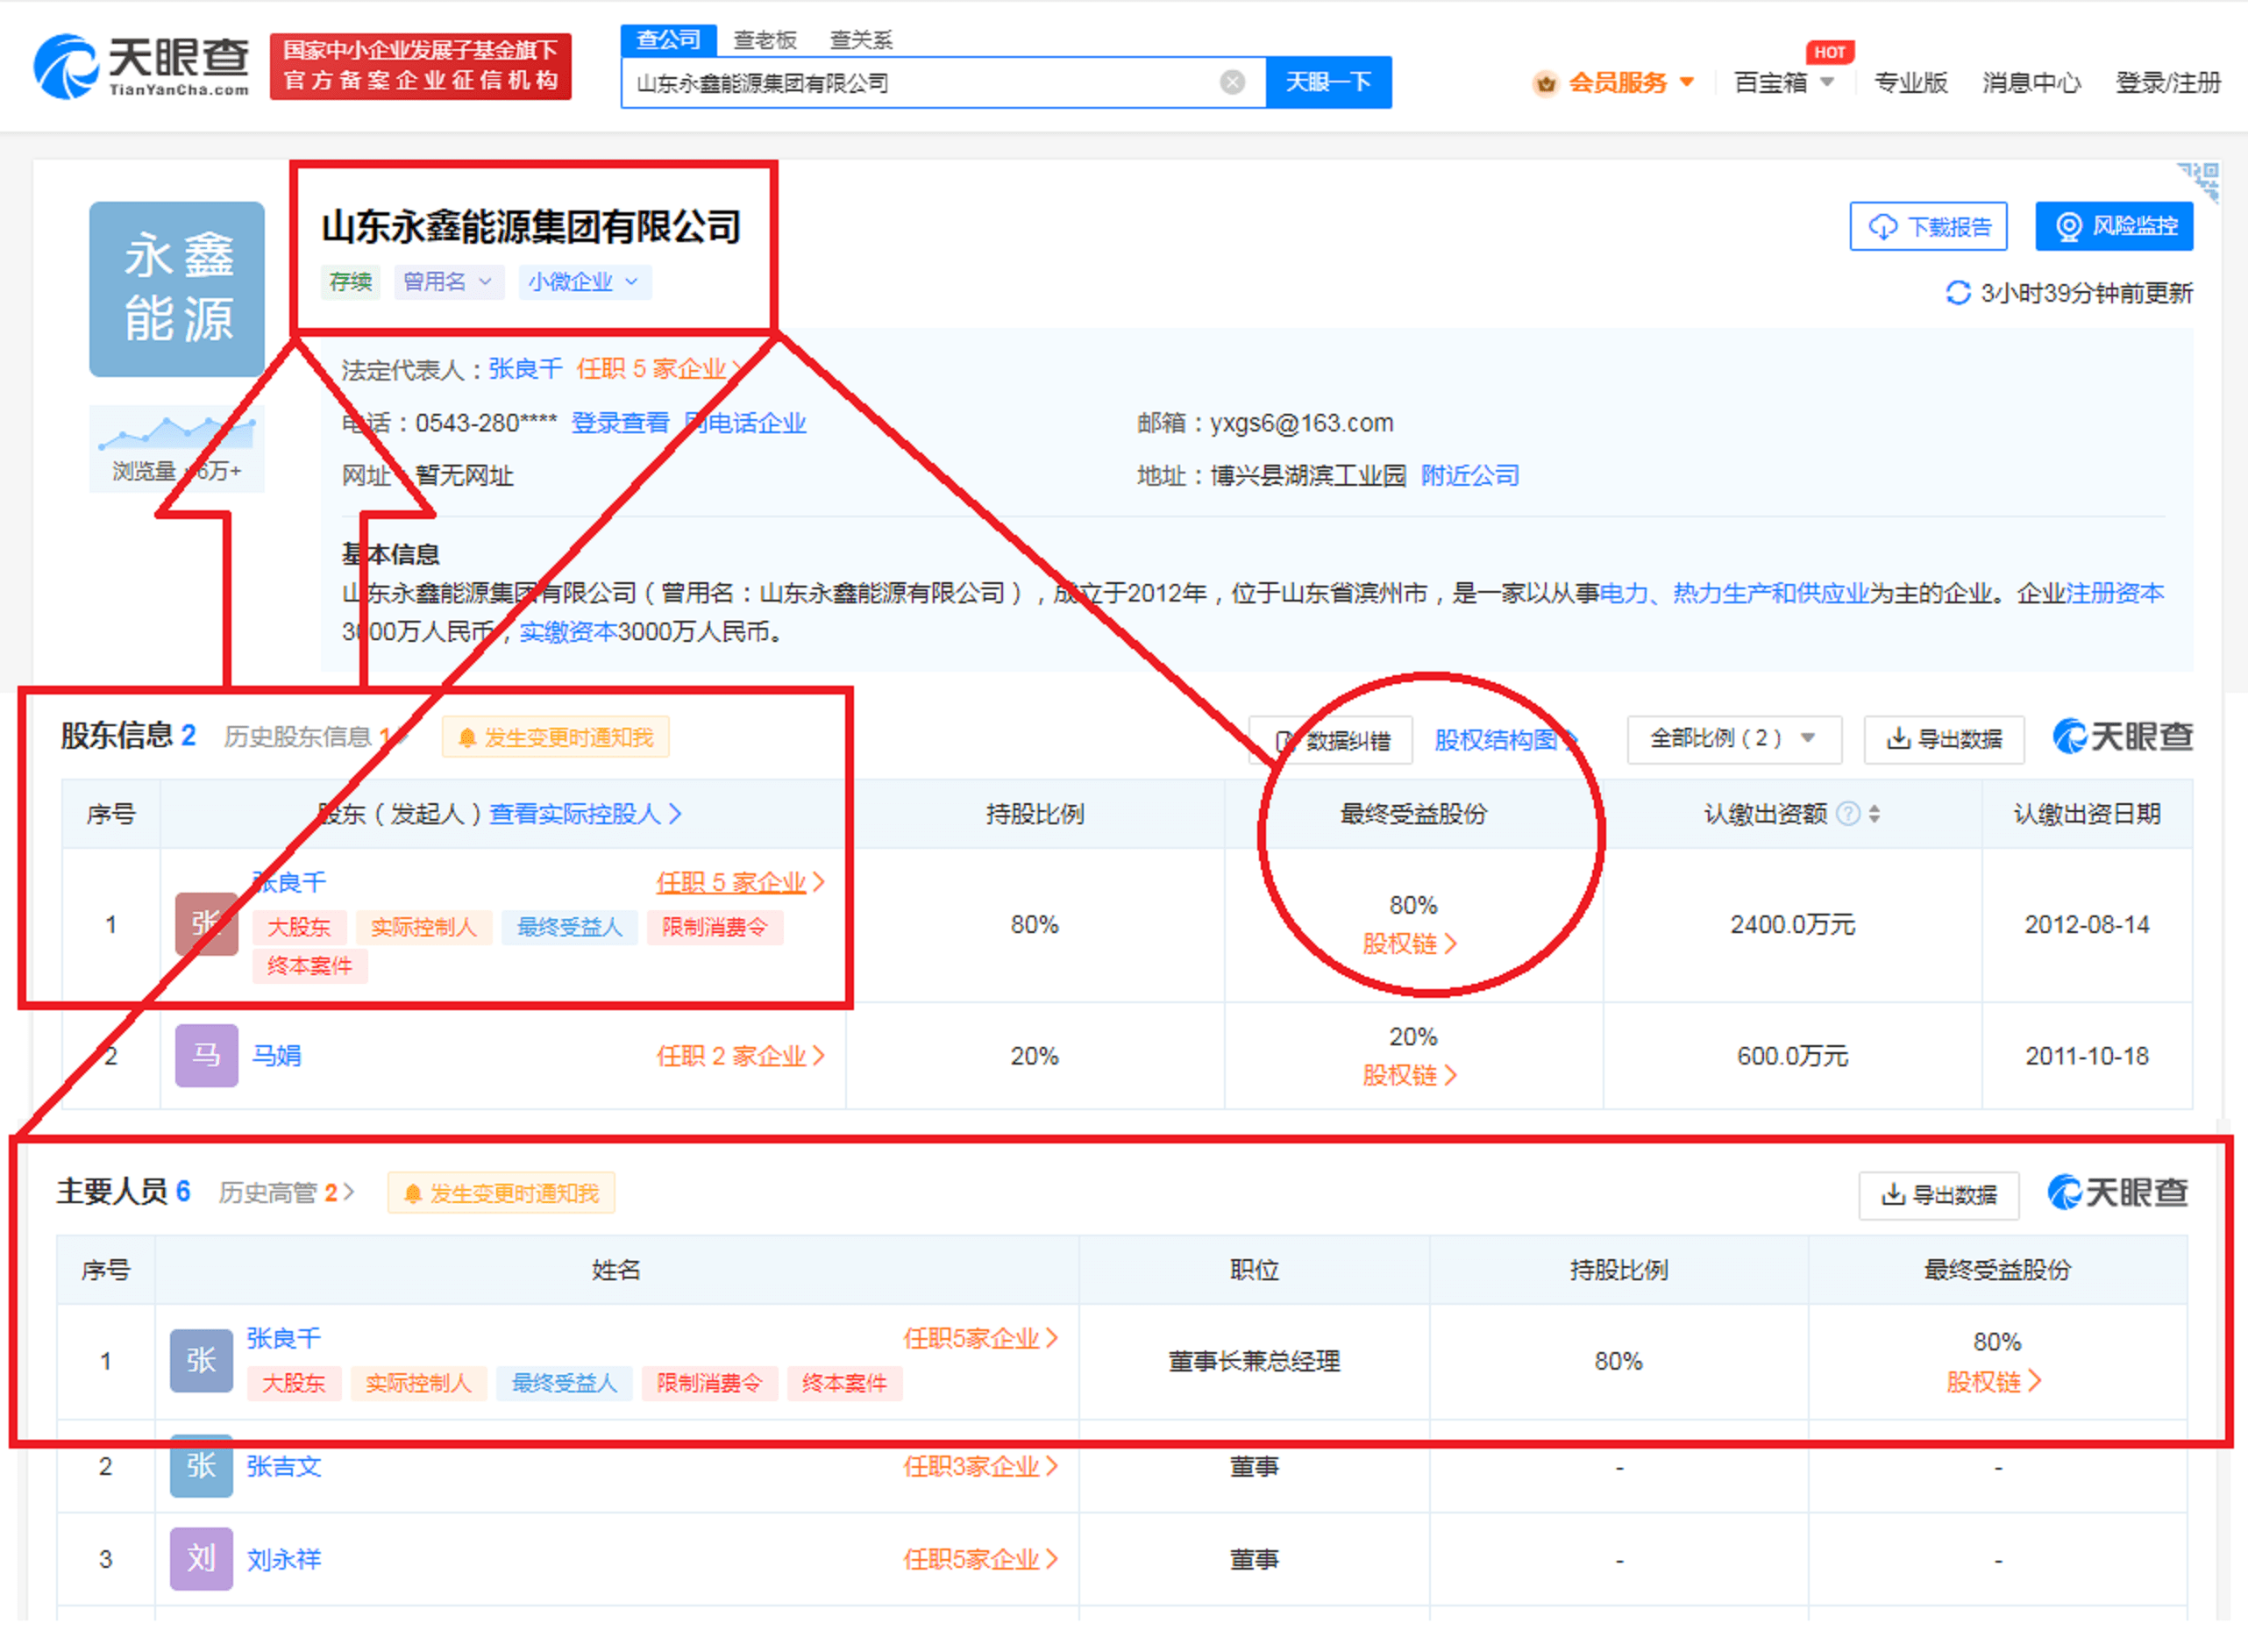Click the 存续 status tag
Viewport: 2248px width, 1652px height.
click(350, 282)
